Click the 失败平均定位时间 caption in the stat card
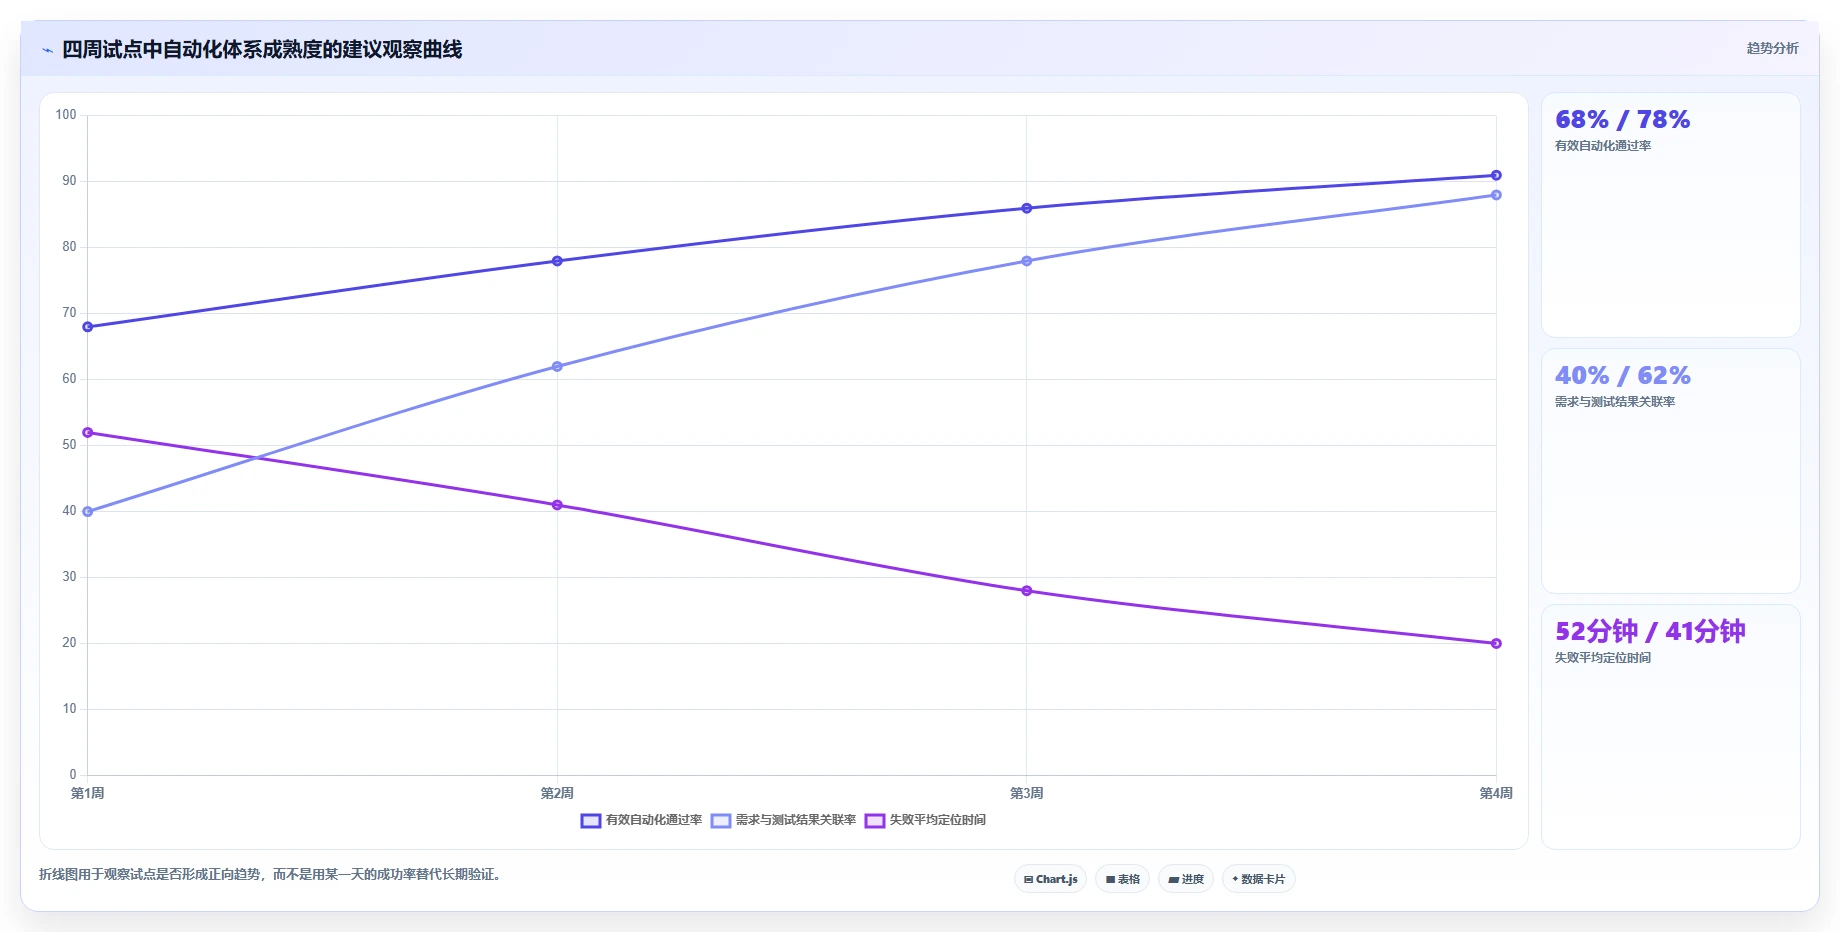1840x932 pixels. (1603, 658)
